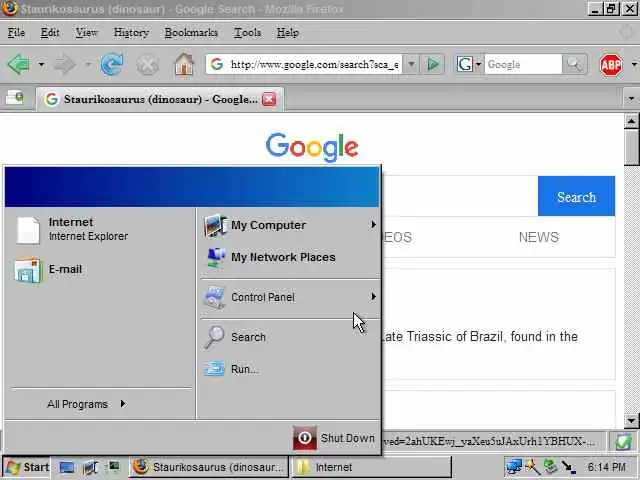Image resolution: width=640 pixels, height=480 pixels.
Task: Select the Staurikosaurus Google tab
Action: [x=160, y=99]
